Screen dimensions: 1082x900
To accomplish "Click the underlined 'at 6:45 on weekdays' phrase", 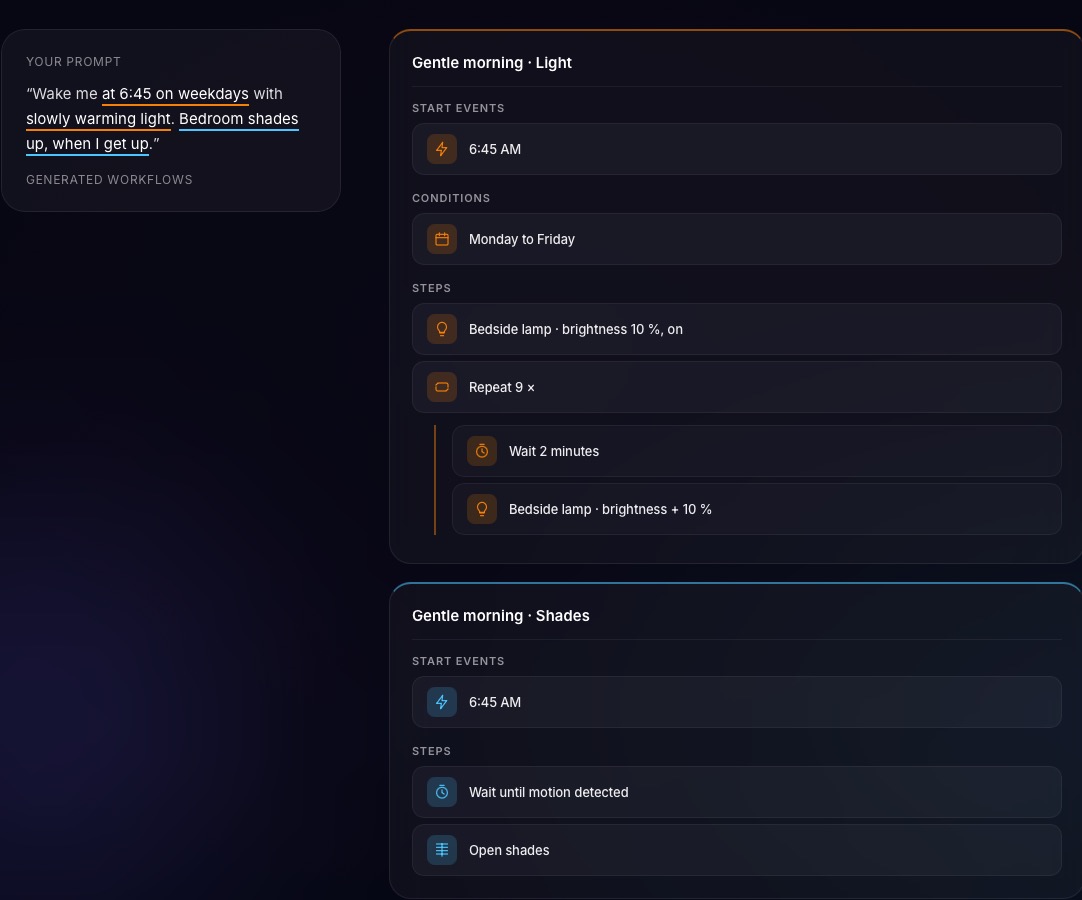I will (x=175, y=94).
